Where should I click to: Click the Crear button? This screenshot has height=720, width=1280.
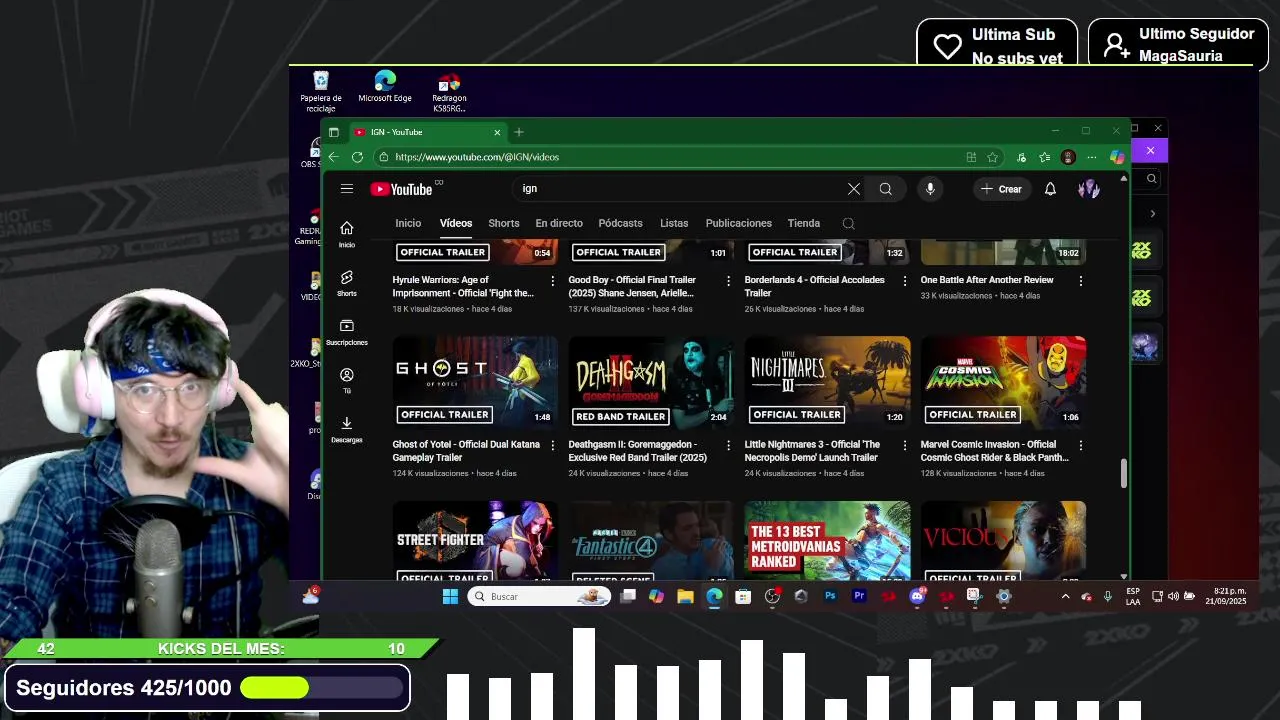click(x=1001, y=189)
